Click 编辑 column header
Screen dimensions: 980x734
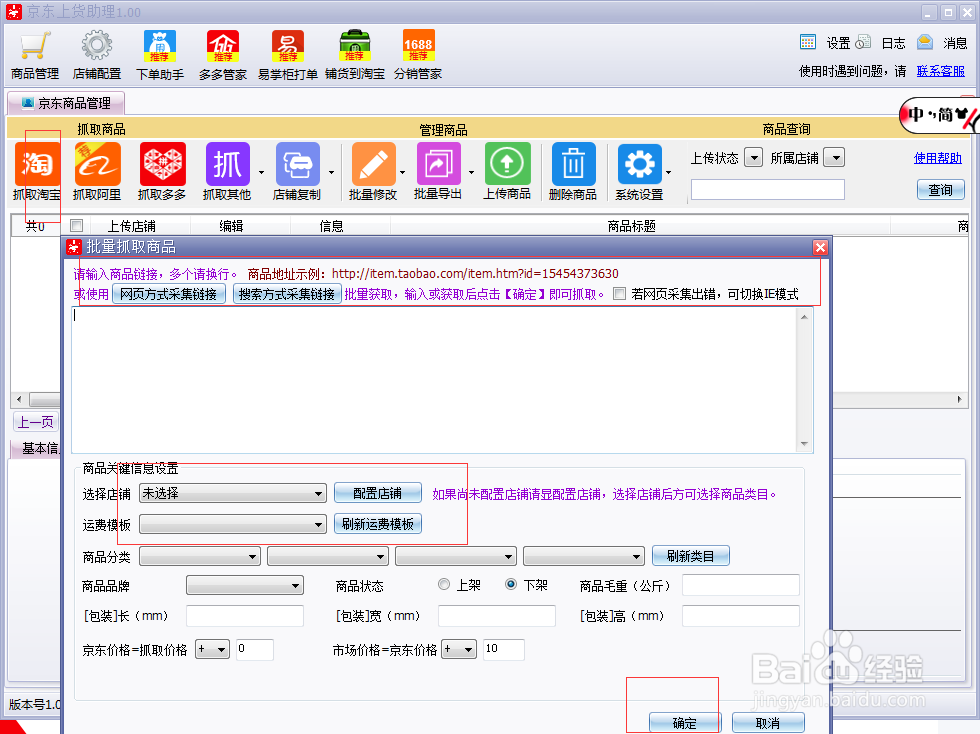(231, 226)
